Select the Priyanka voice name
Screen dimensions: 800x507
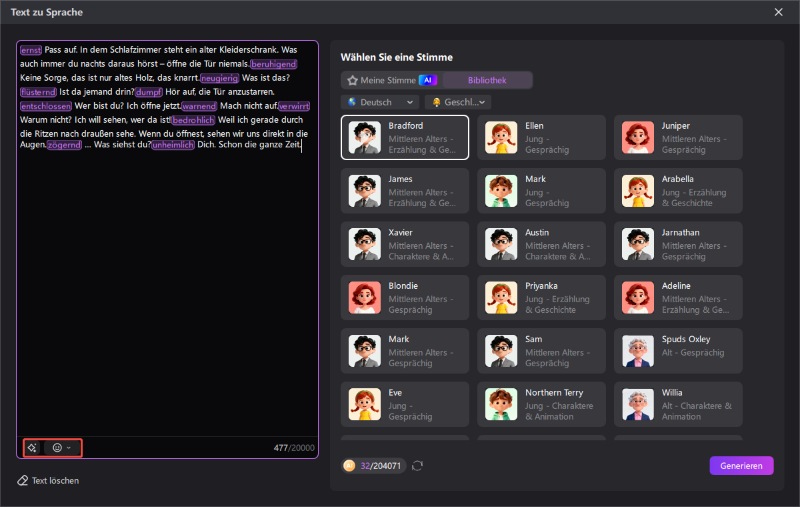(x=541, y=286)
